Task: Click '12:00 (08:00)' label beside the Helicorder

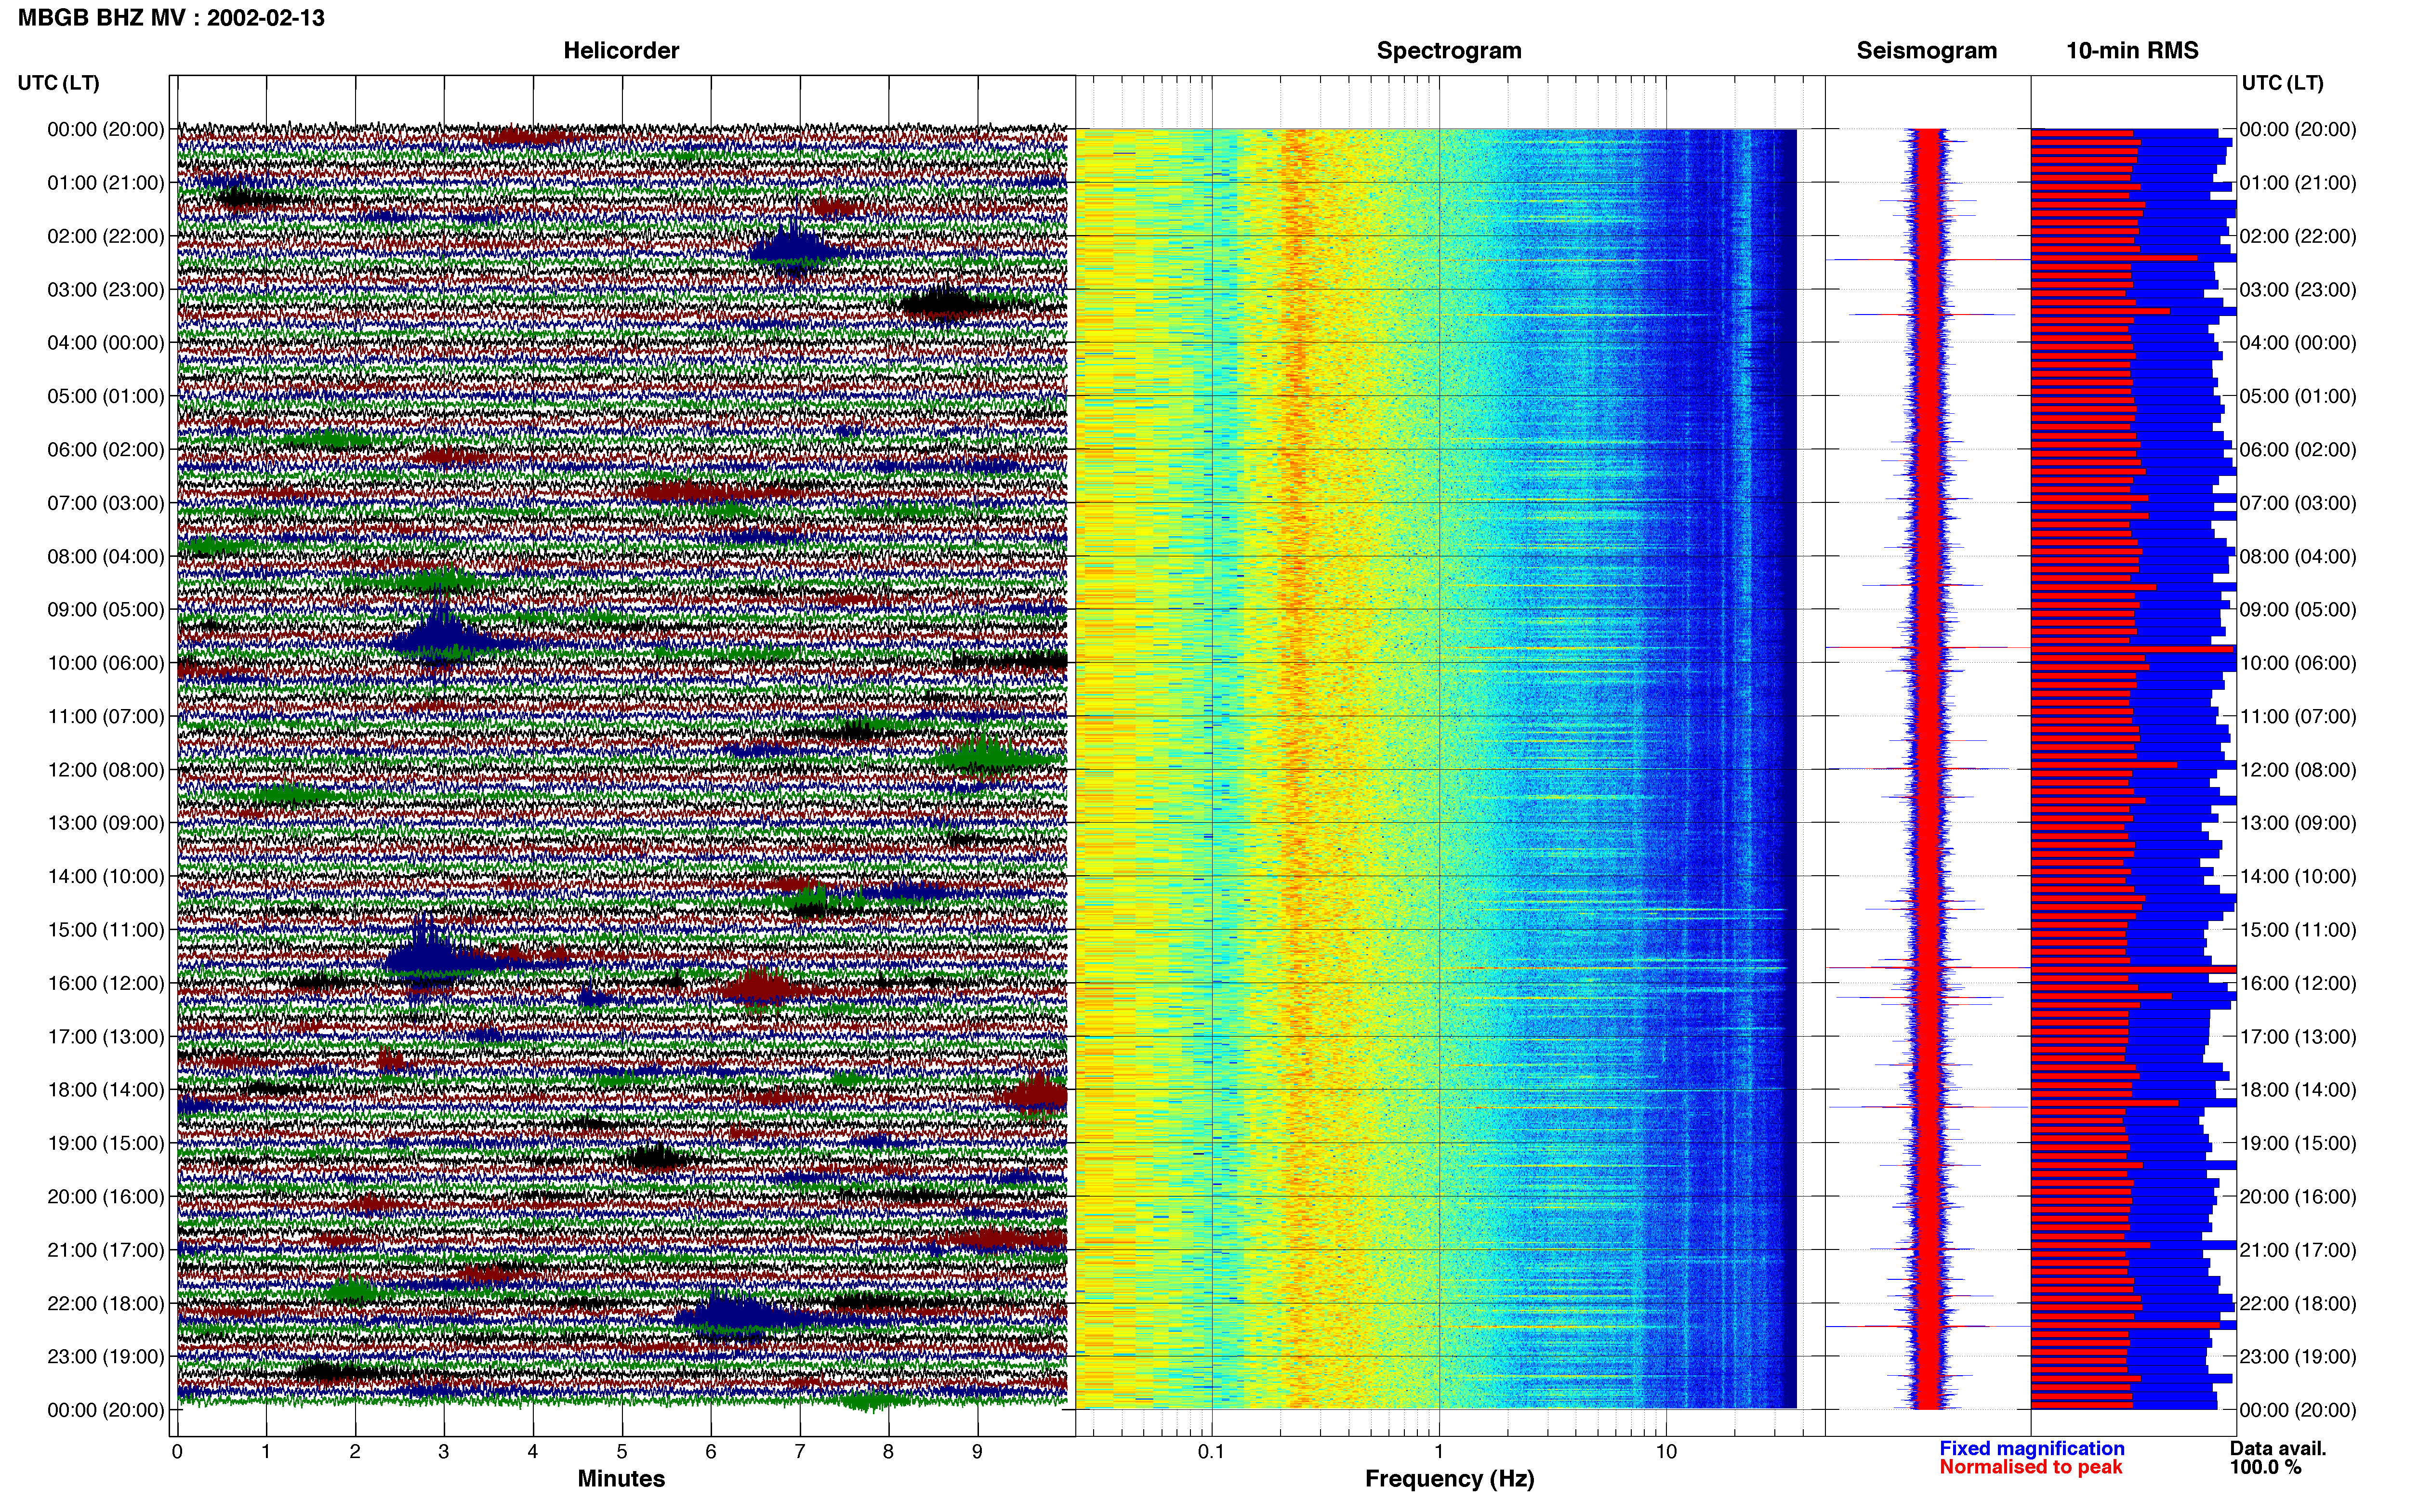Action: click(106, 770)
